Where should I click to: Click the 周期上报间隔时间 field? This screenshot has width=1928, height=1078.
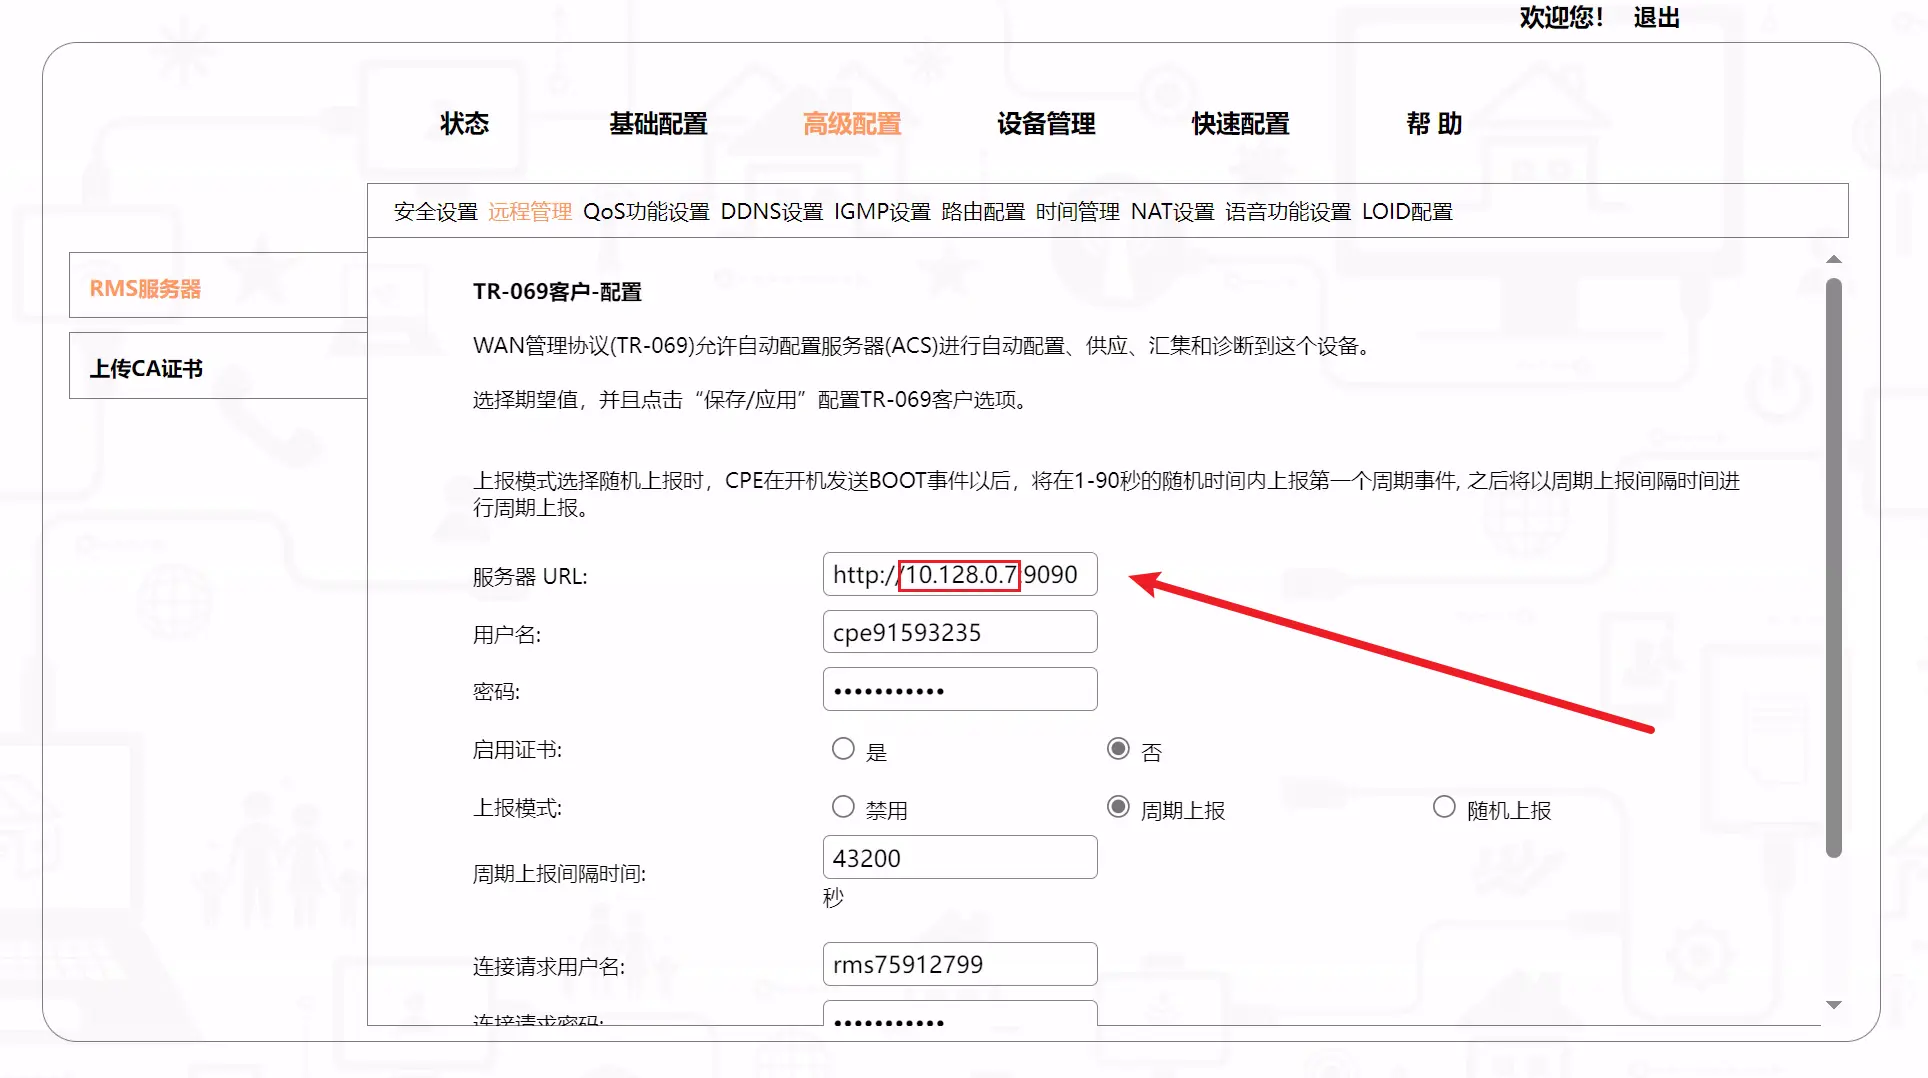click(x=959, y=858)
